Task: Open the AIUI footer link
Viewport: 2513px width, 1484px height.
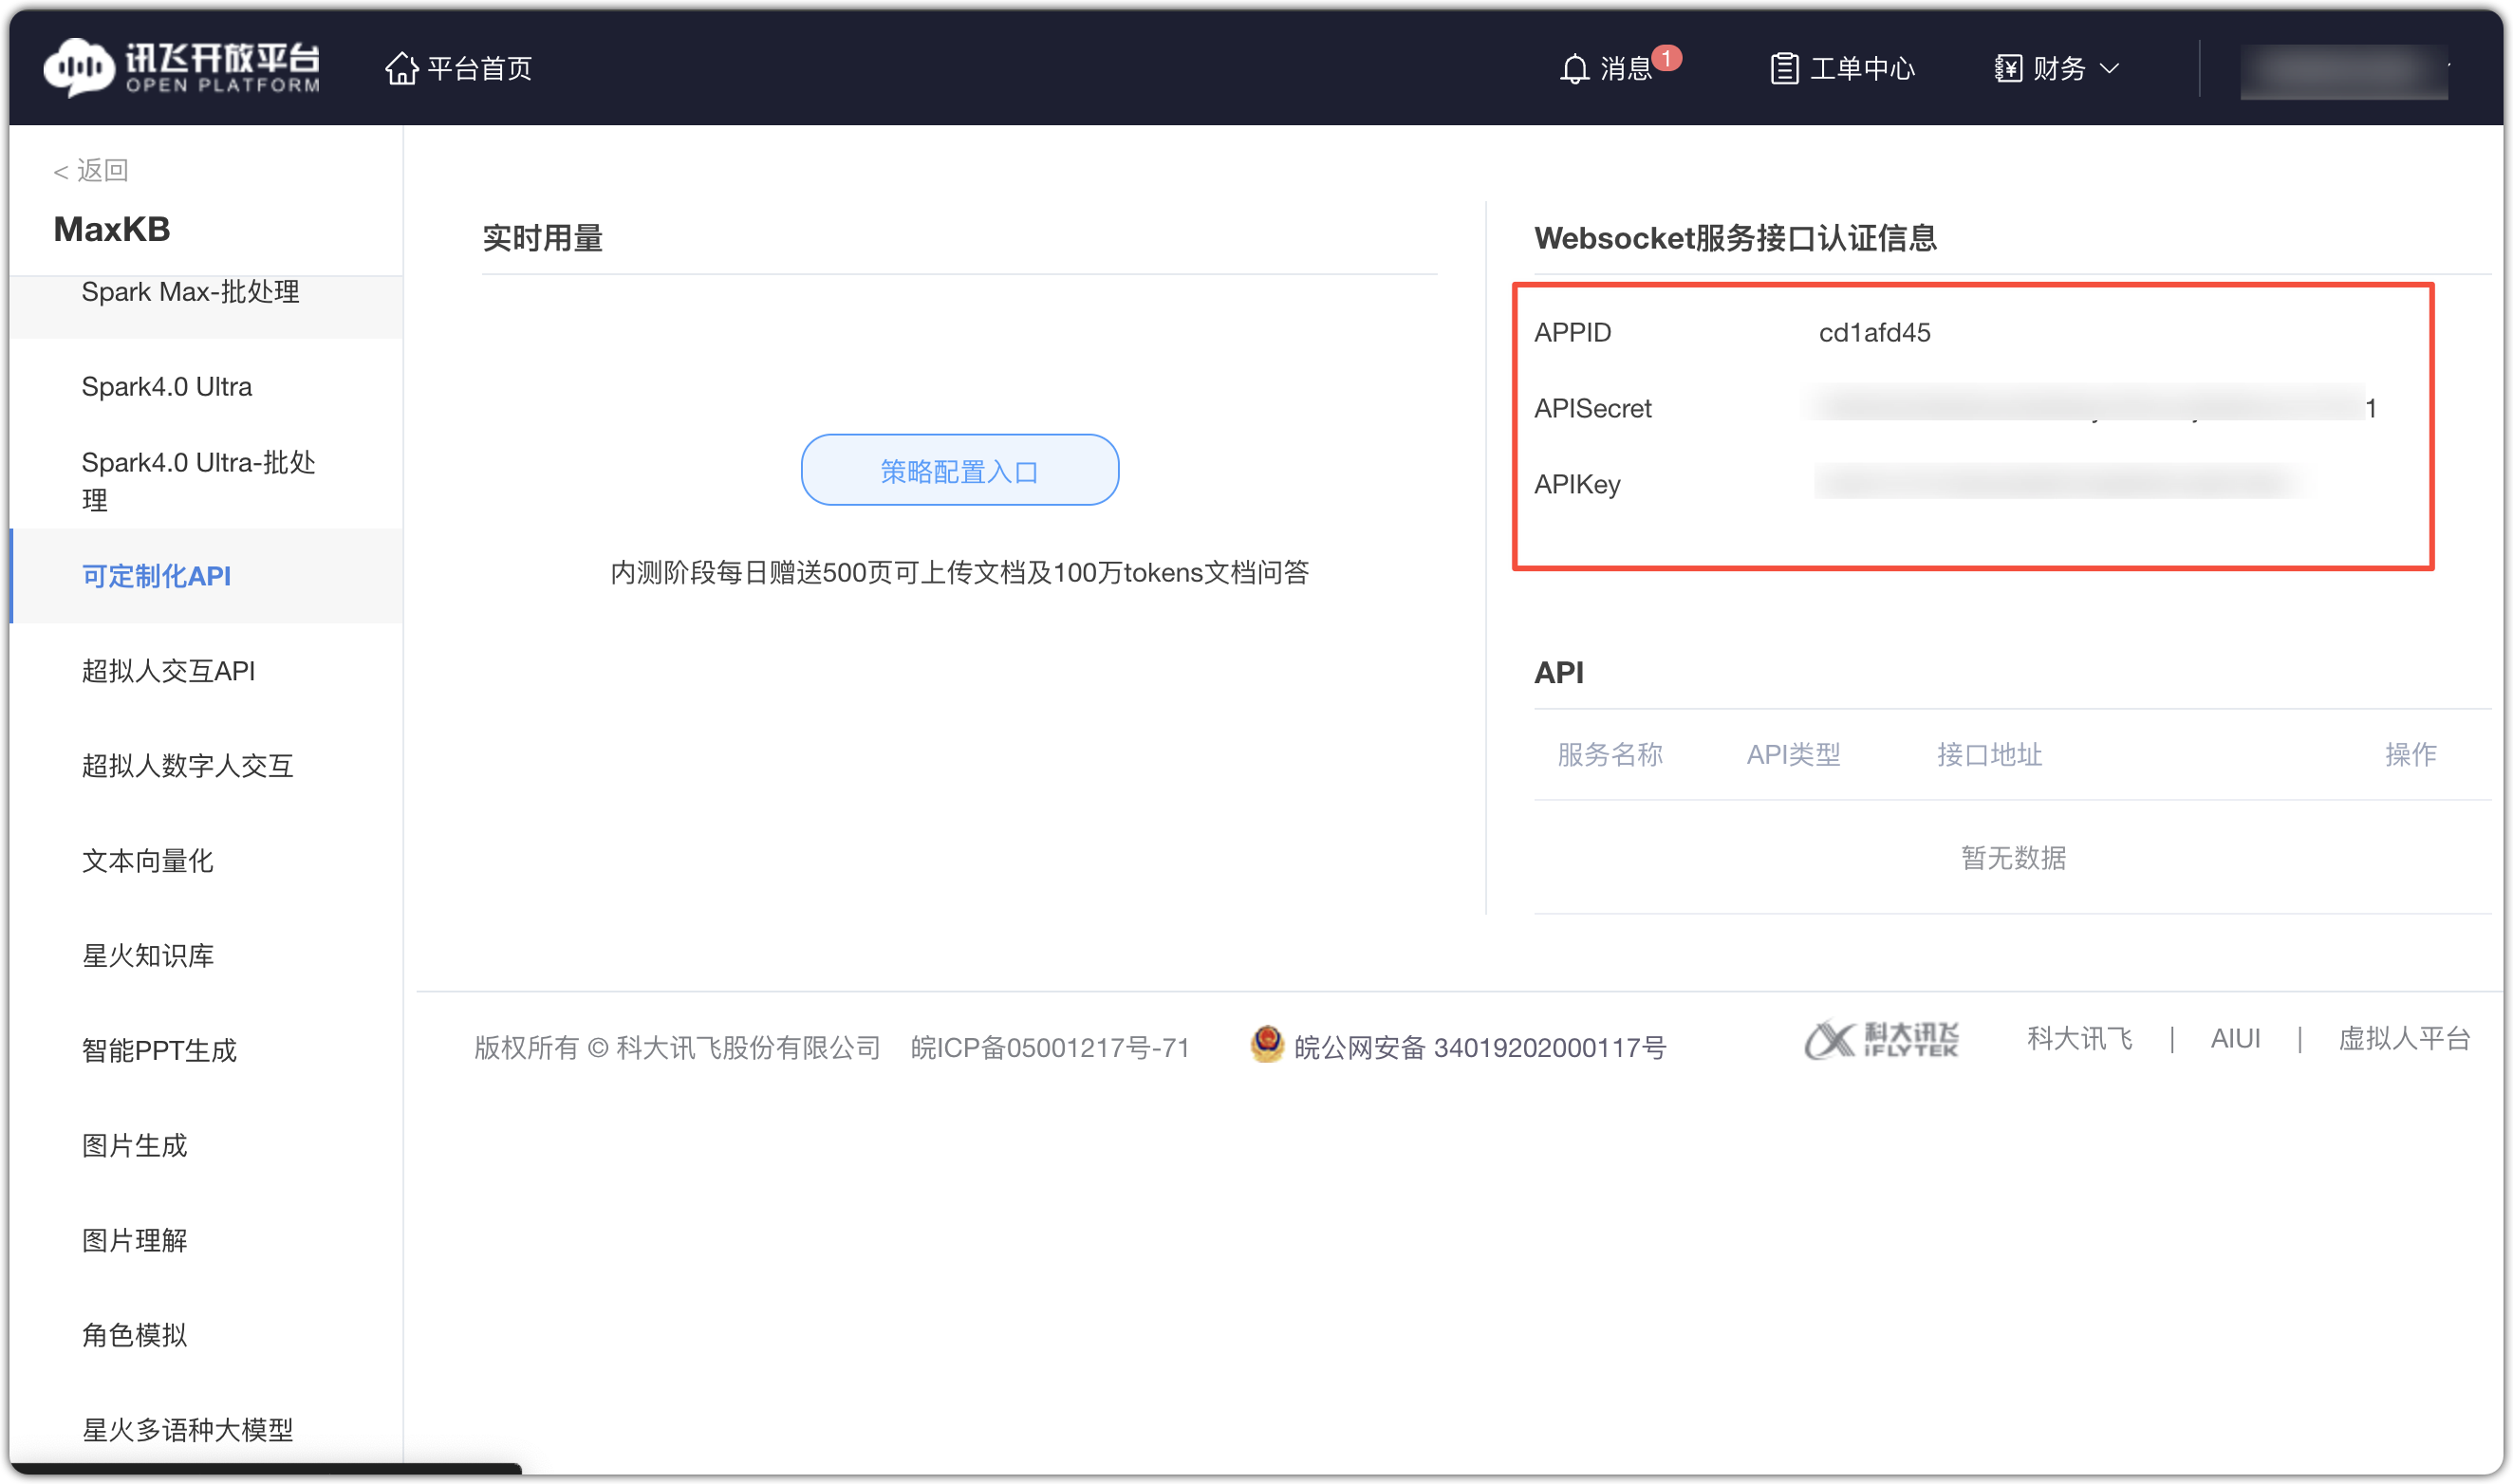Action: click(x=2234, y=1039)
